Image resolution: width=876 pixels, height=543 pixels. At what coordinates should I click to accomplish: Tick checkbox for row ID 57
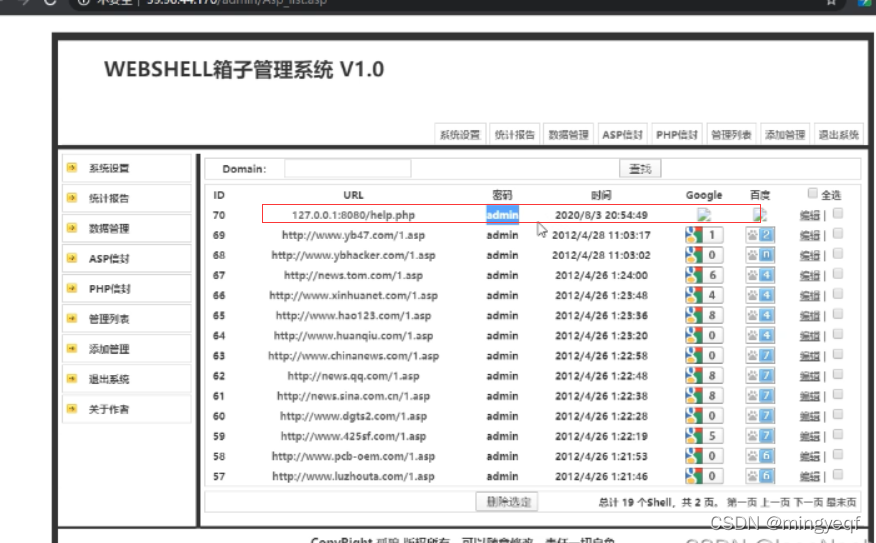[x=838, y=475]
